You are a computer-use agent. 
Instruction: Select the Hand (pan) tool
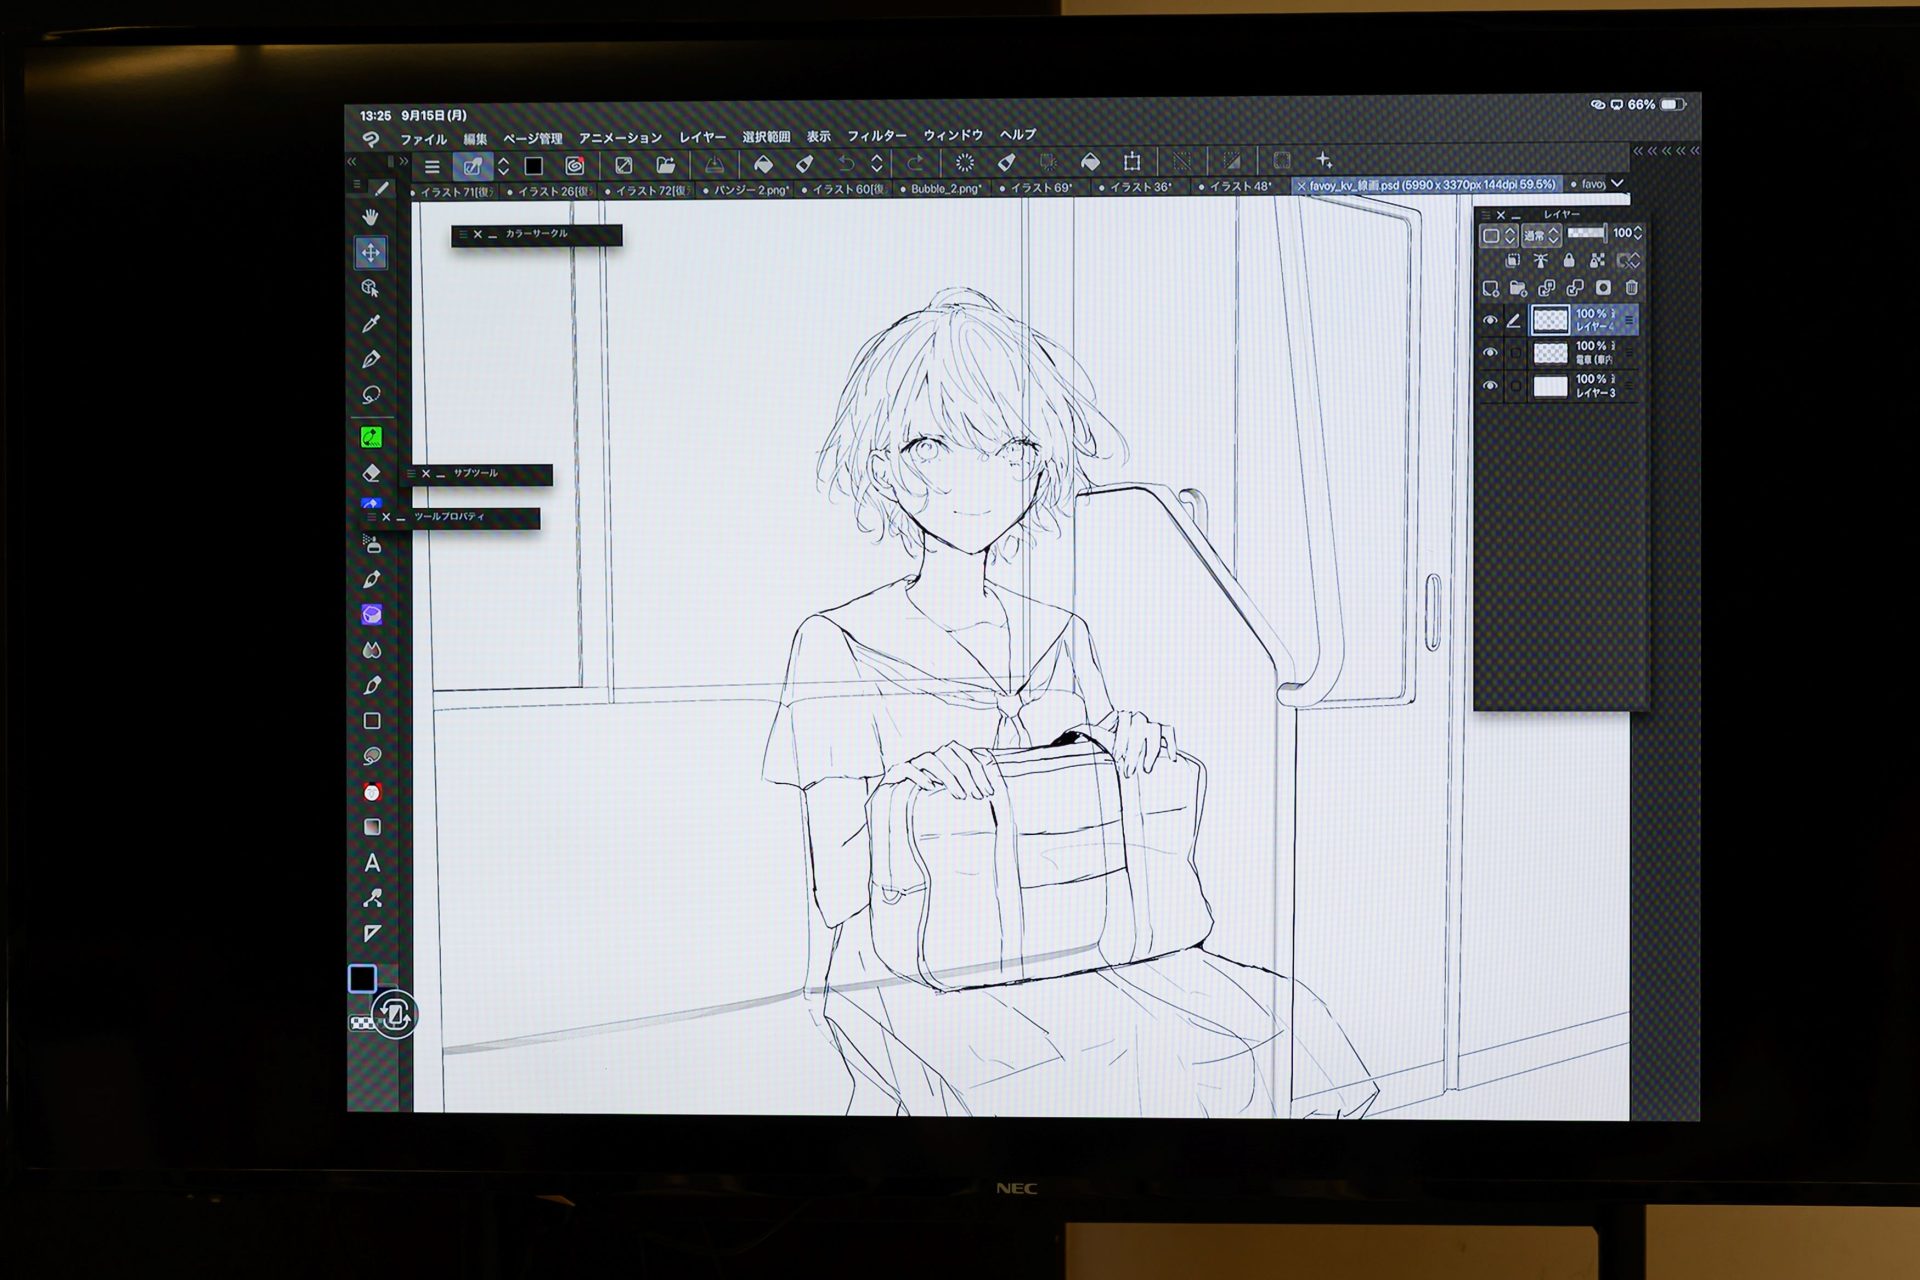click(x=371, y=217)
